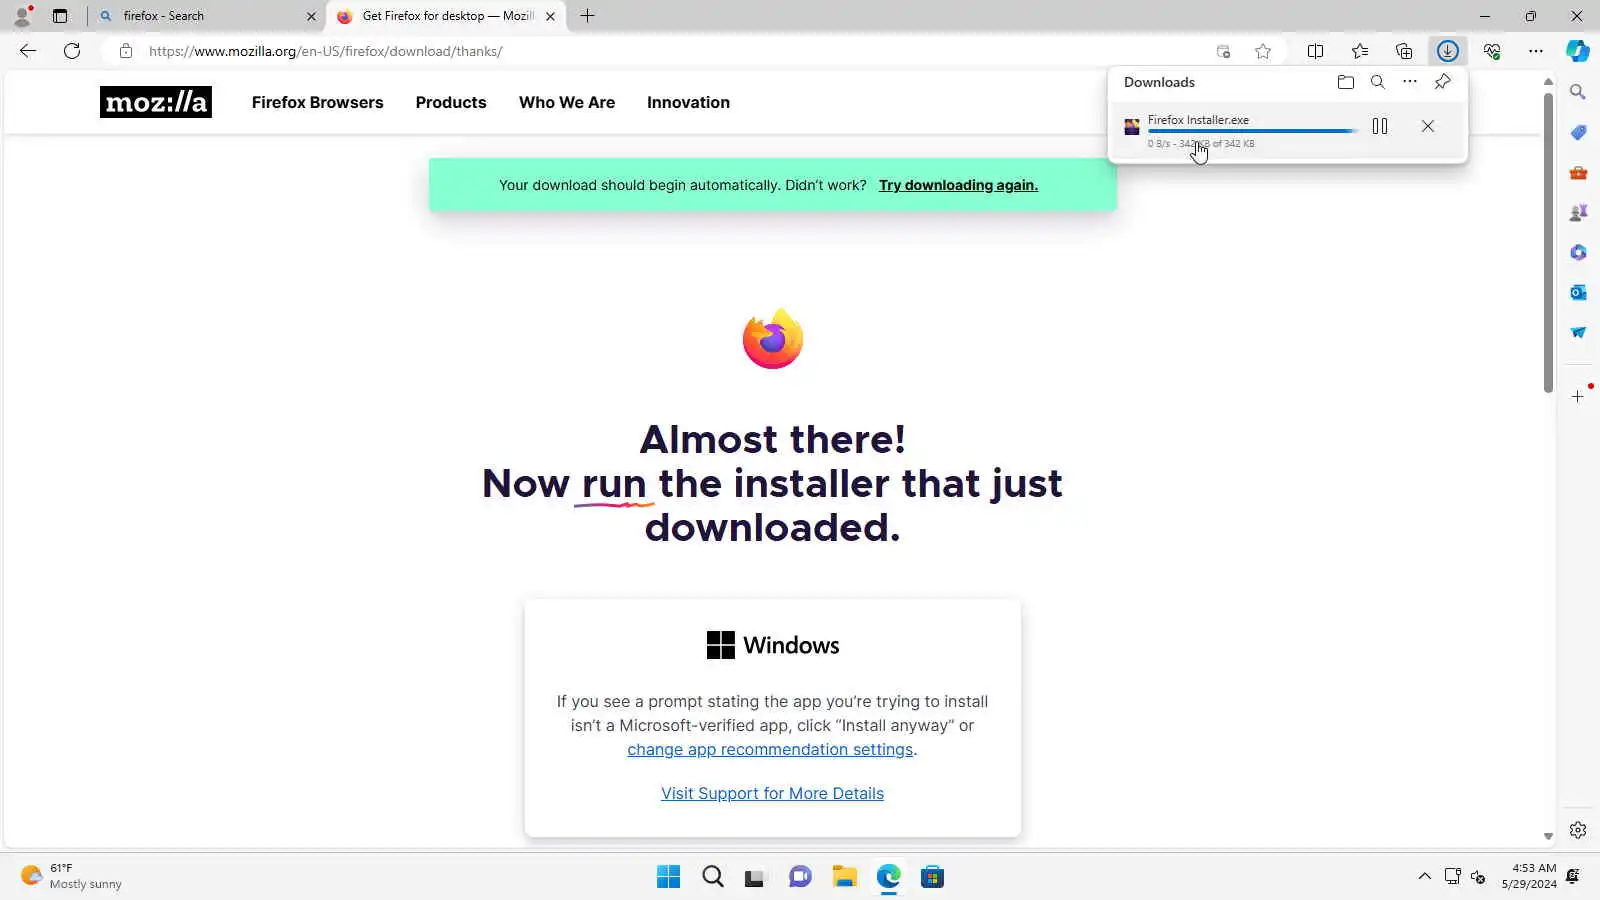Screen dimensions: 1600x900
Task: Open Who We Are menu
Action: coord(567,102)
